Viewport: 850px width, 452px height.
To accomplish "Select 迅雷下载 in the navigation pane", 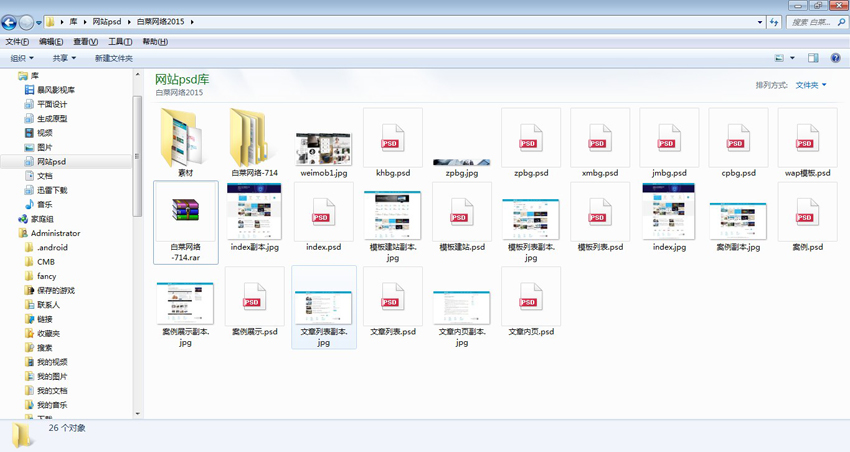I will (52, 190).
